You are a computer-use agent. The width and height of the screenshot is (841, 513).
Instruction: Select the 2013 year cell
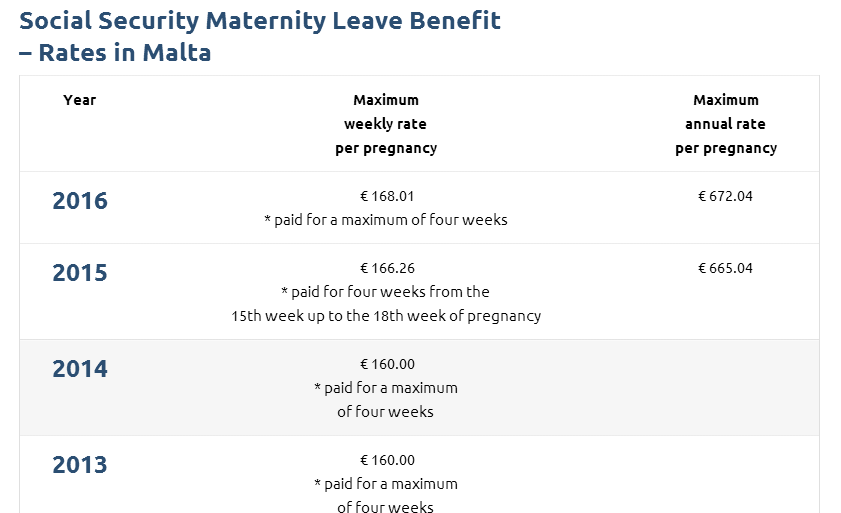[80, 465]
